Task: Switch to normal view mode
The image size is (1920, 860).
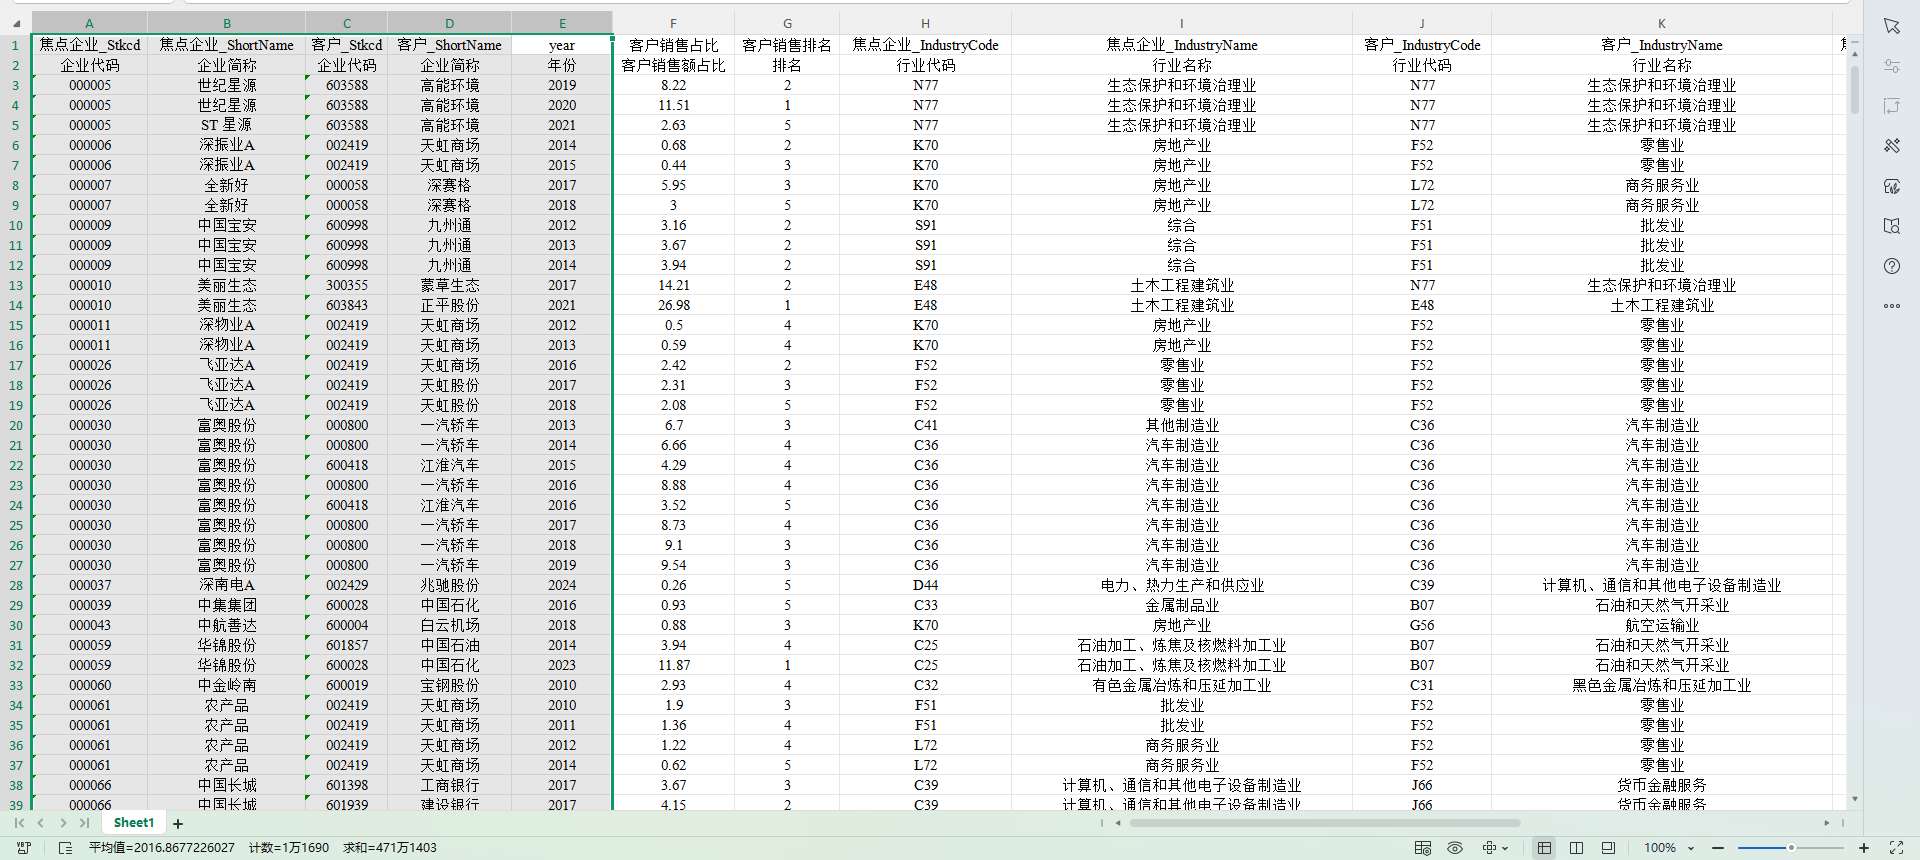Action: pyautogui.click(x=1544, y=848)
